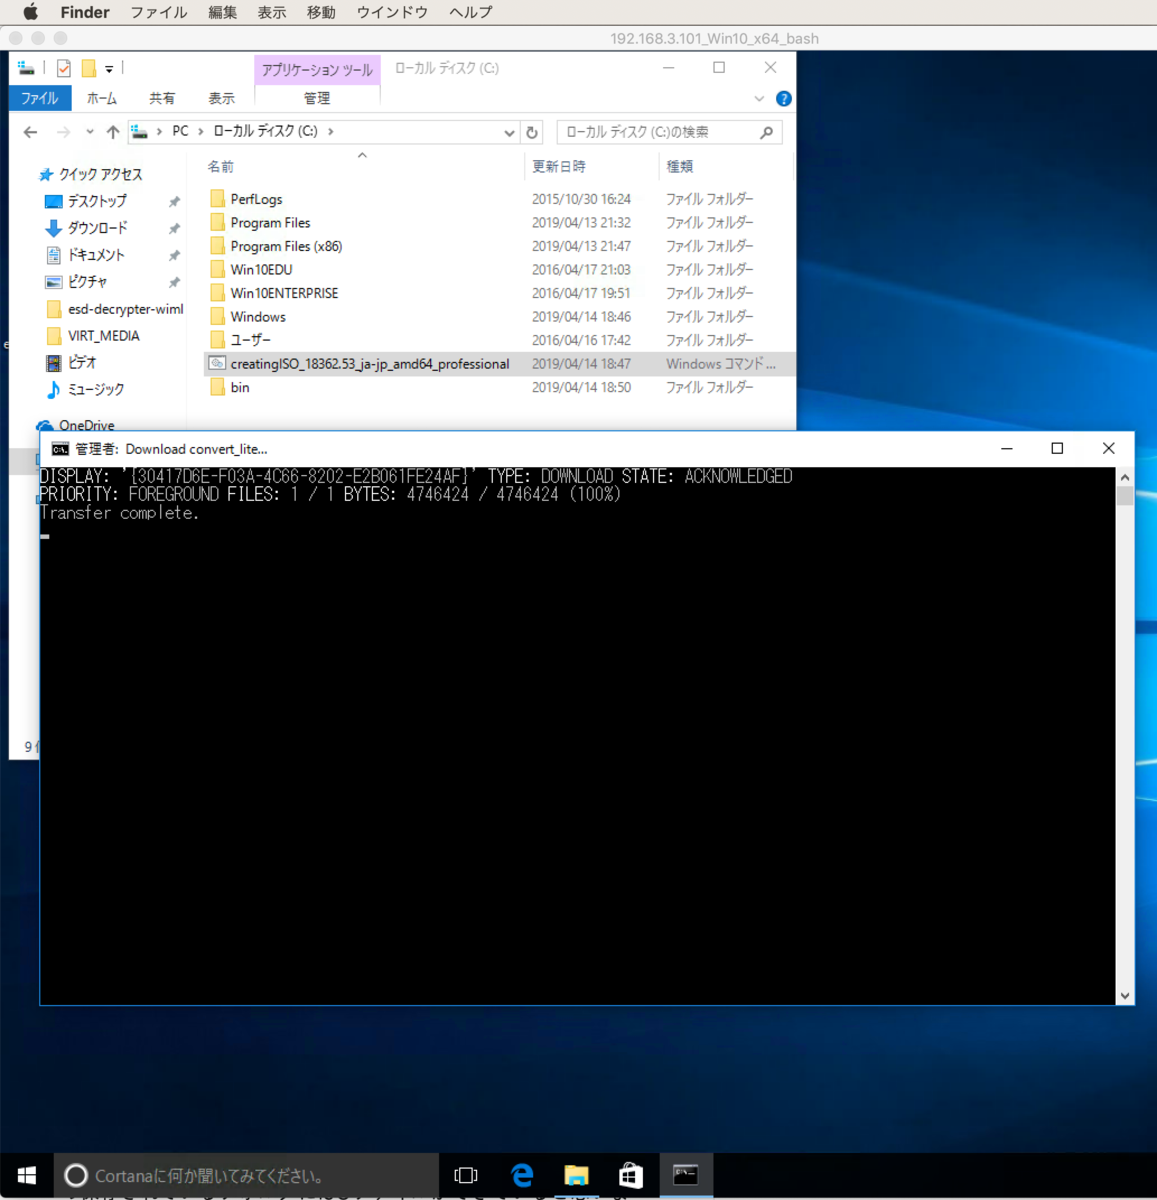Screen dimensions: 1157x1200
Task: Switch to the ホーム ribbon tab
Action: click(102, 98)
